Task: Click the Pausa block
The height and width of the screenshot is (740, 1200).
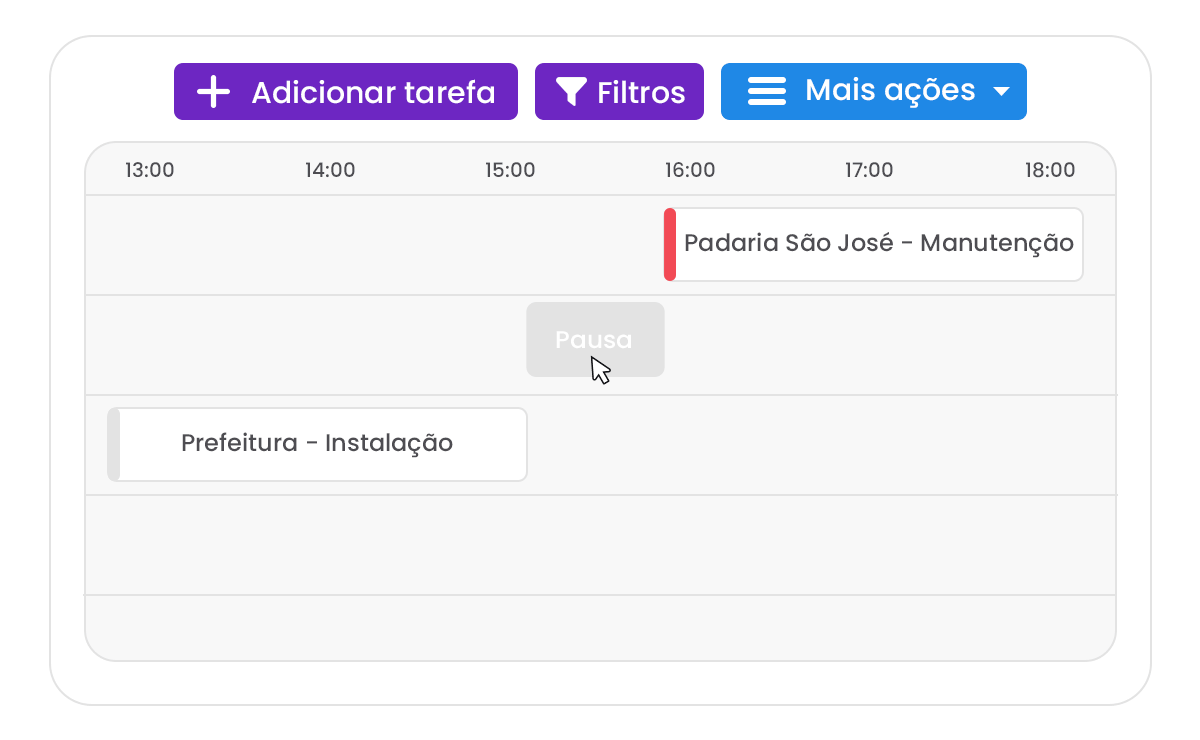Action: click(595, 340)
